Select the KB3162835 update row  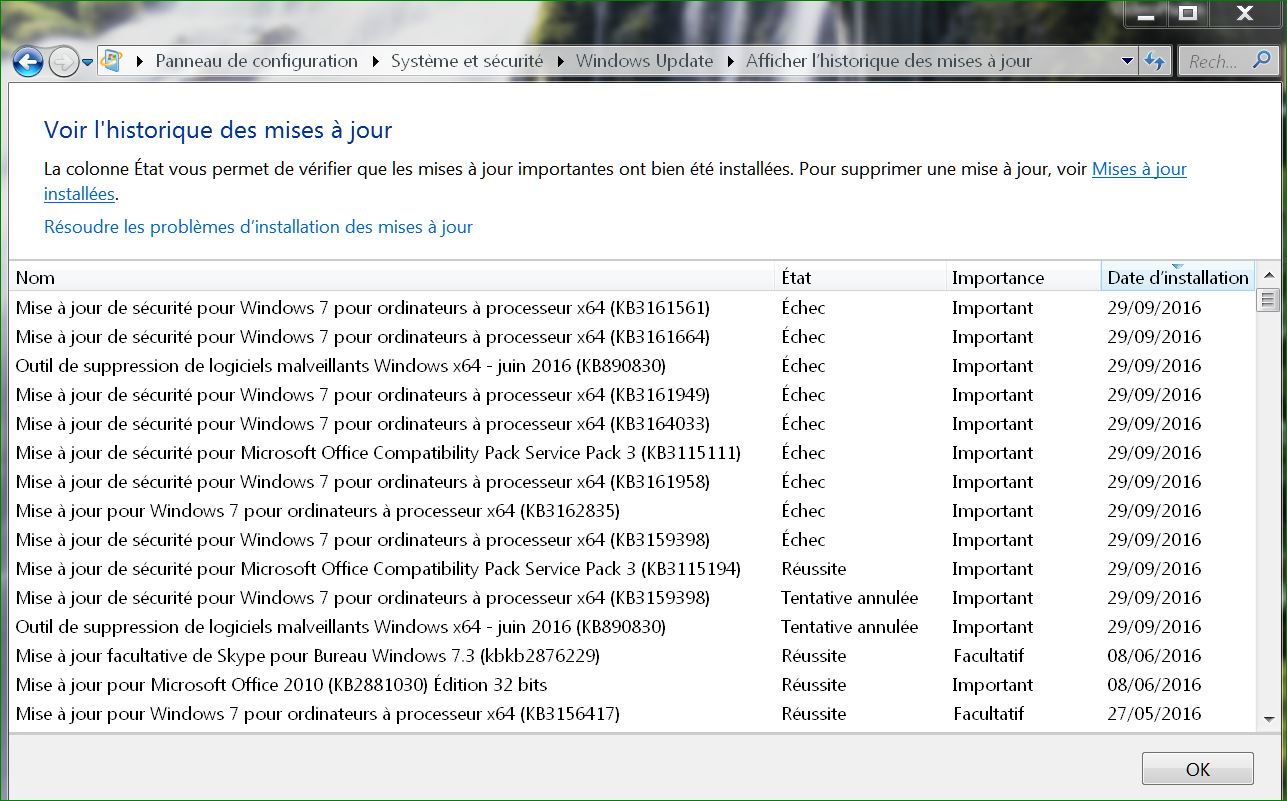click(x=632, y=510)
